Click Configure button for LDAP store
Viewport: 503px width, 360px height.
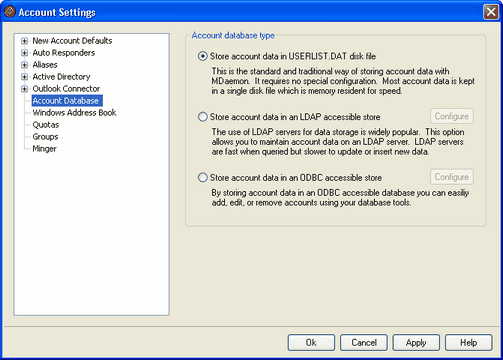[452, 116]
